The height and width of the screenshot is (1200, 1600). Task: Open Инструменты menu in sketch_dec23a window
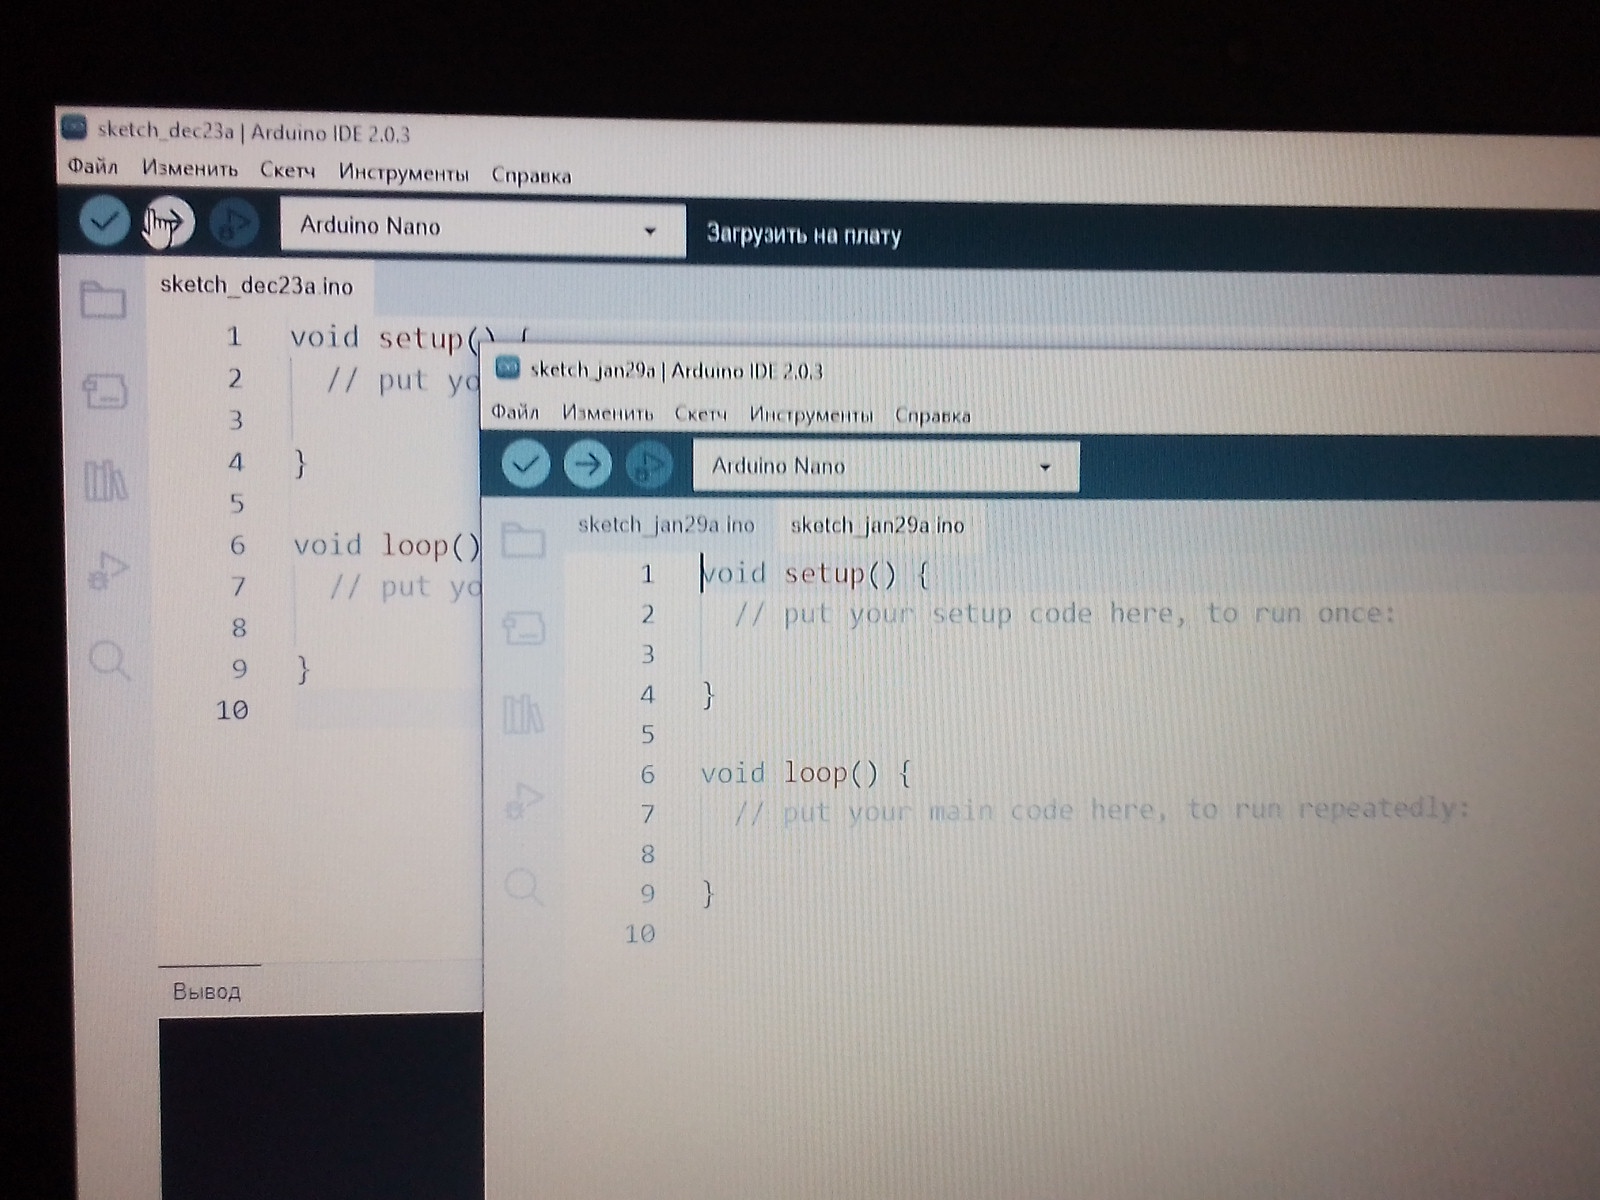coord(403,172)
